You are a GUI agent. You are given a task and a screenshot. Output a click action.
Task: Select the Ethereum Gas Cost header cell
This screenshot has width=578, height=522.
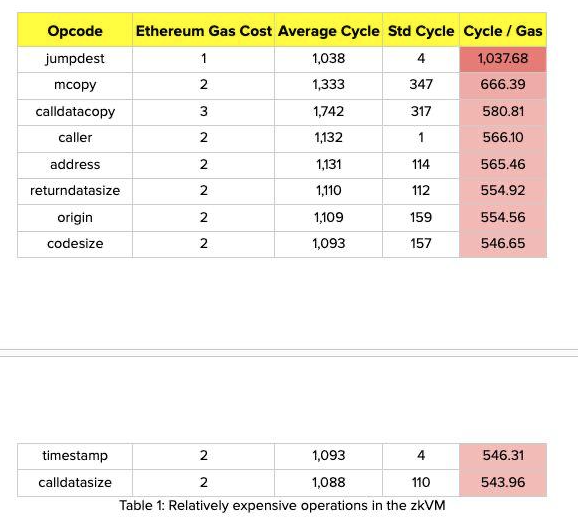(x=203, y=30)
